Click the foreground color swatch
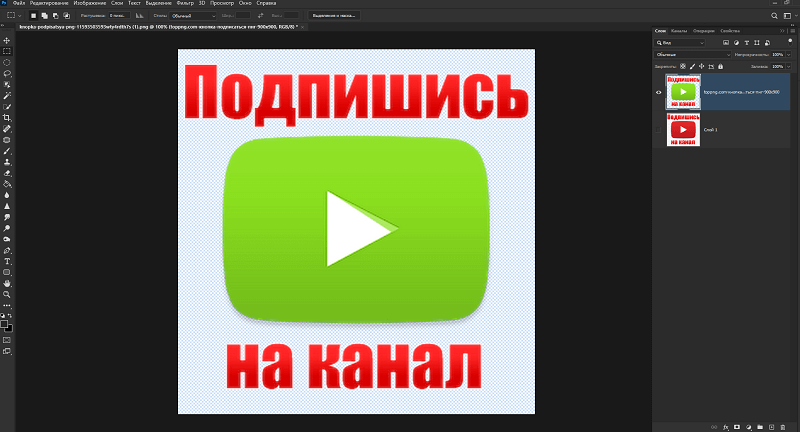 coord(4,324)
